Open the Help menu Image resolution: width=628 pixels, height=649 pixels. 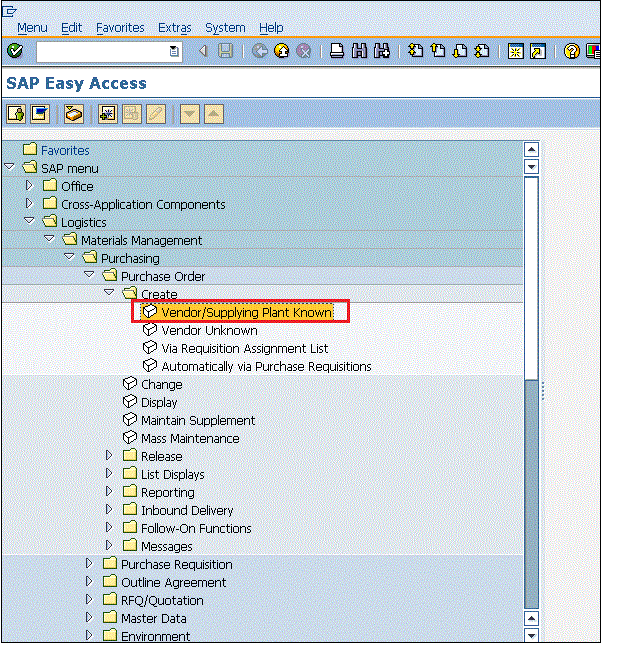coord(271,28)
